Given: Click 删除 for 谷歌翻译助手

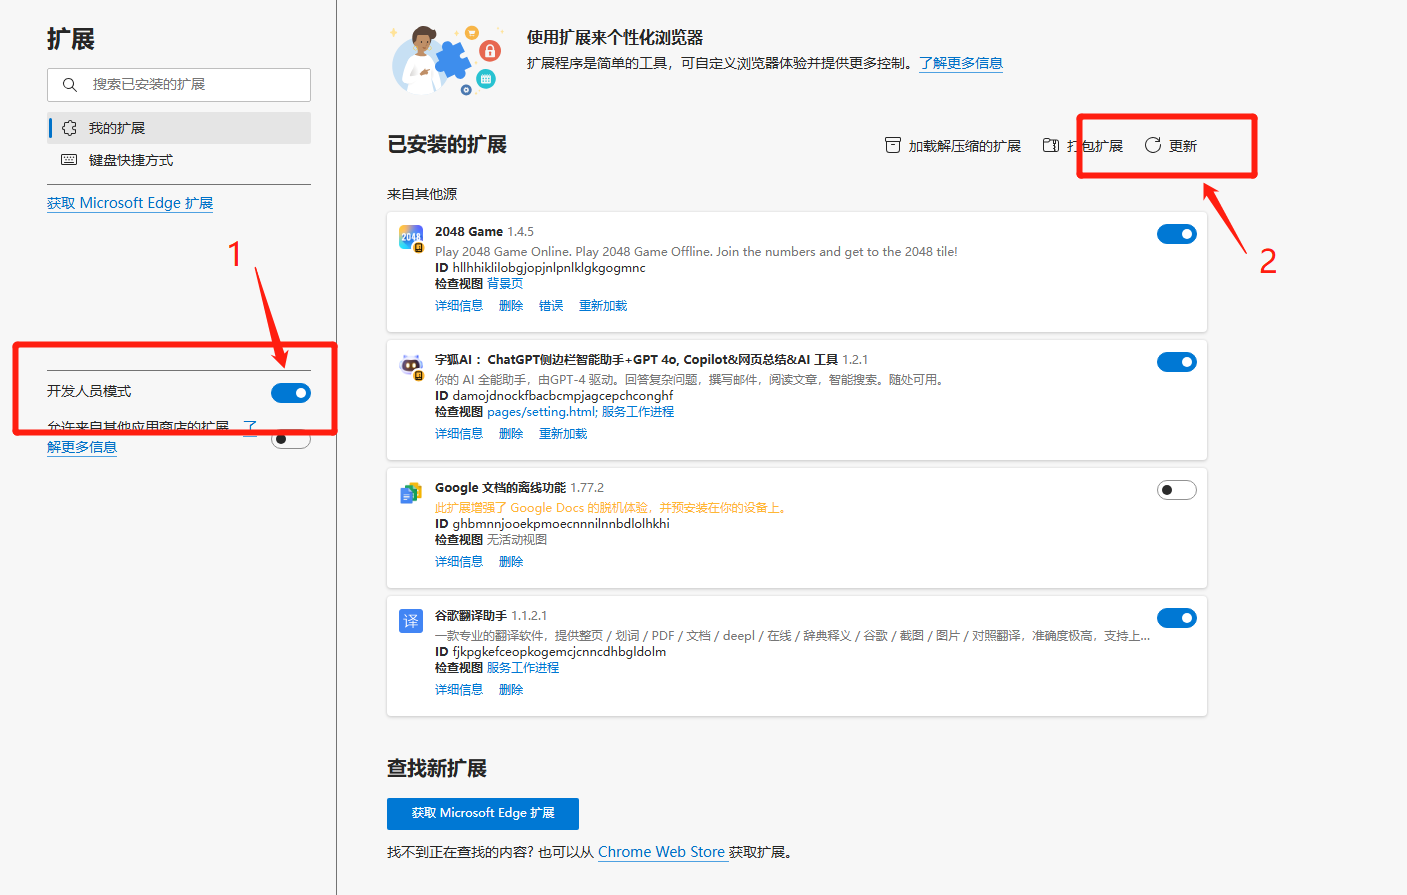Looking at the screenshot, I should pos(511,690).
